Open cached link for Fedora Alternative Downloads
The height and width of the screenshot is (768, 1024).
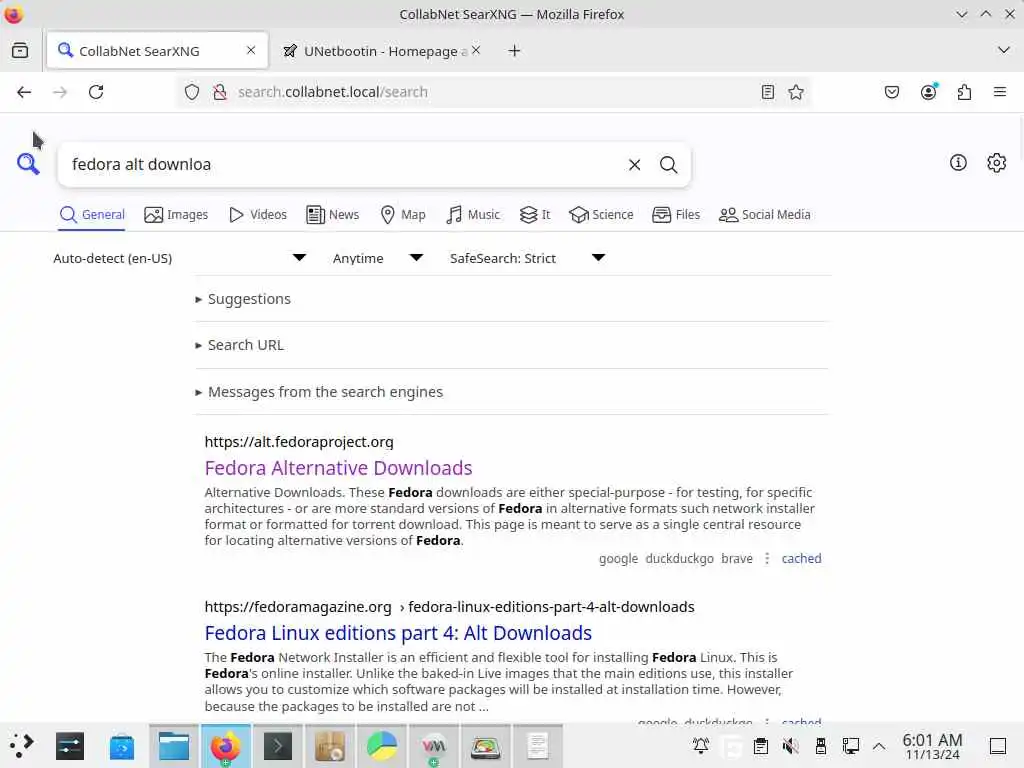[801, 558]
